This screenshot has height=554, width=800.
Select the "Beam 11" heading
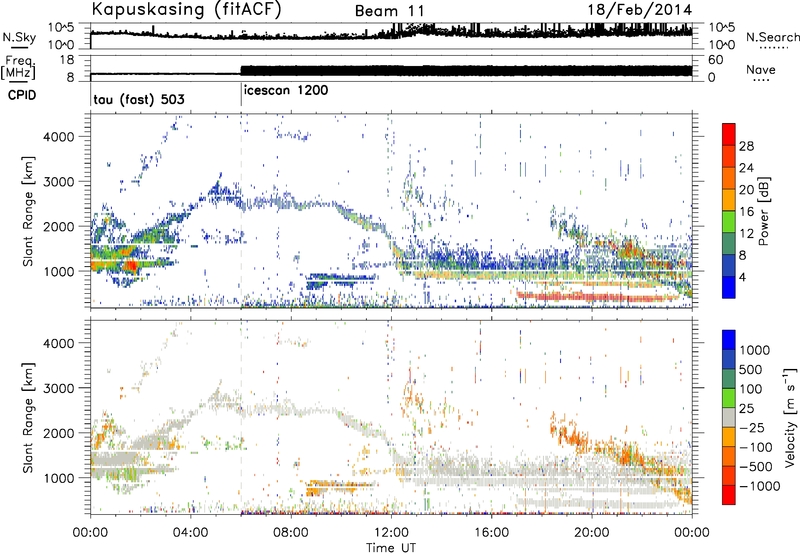click(389, 11)
